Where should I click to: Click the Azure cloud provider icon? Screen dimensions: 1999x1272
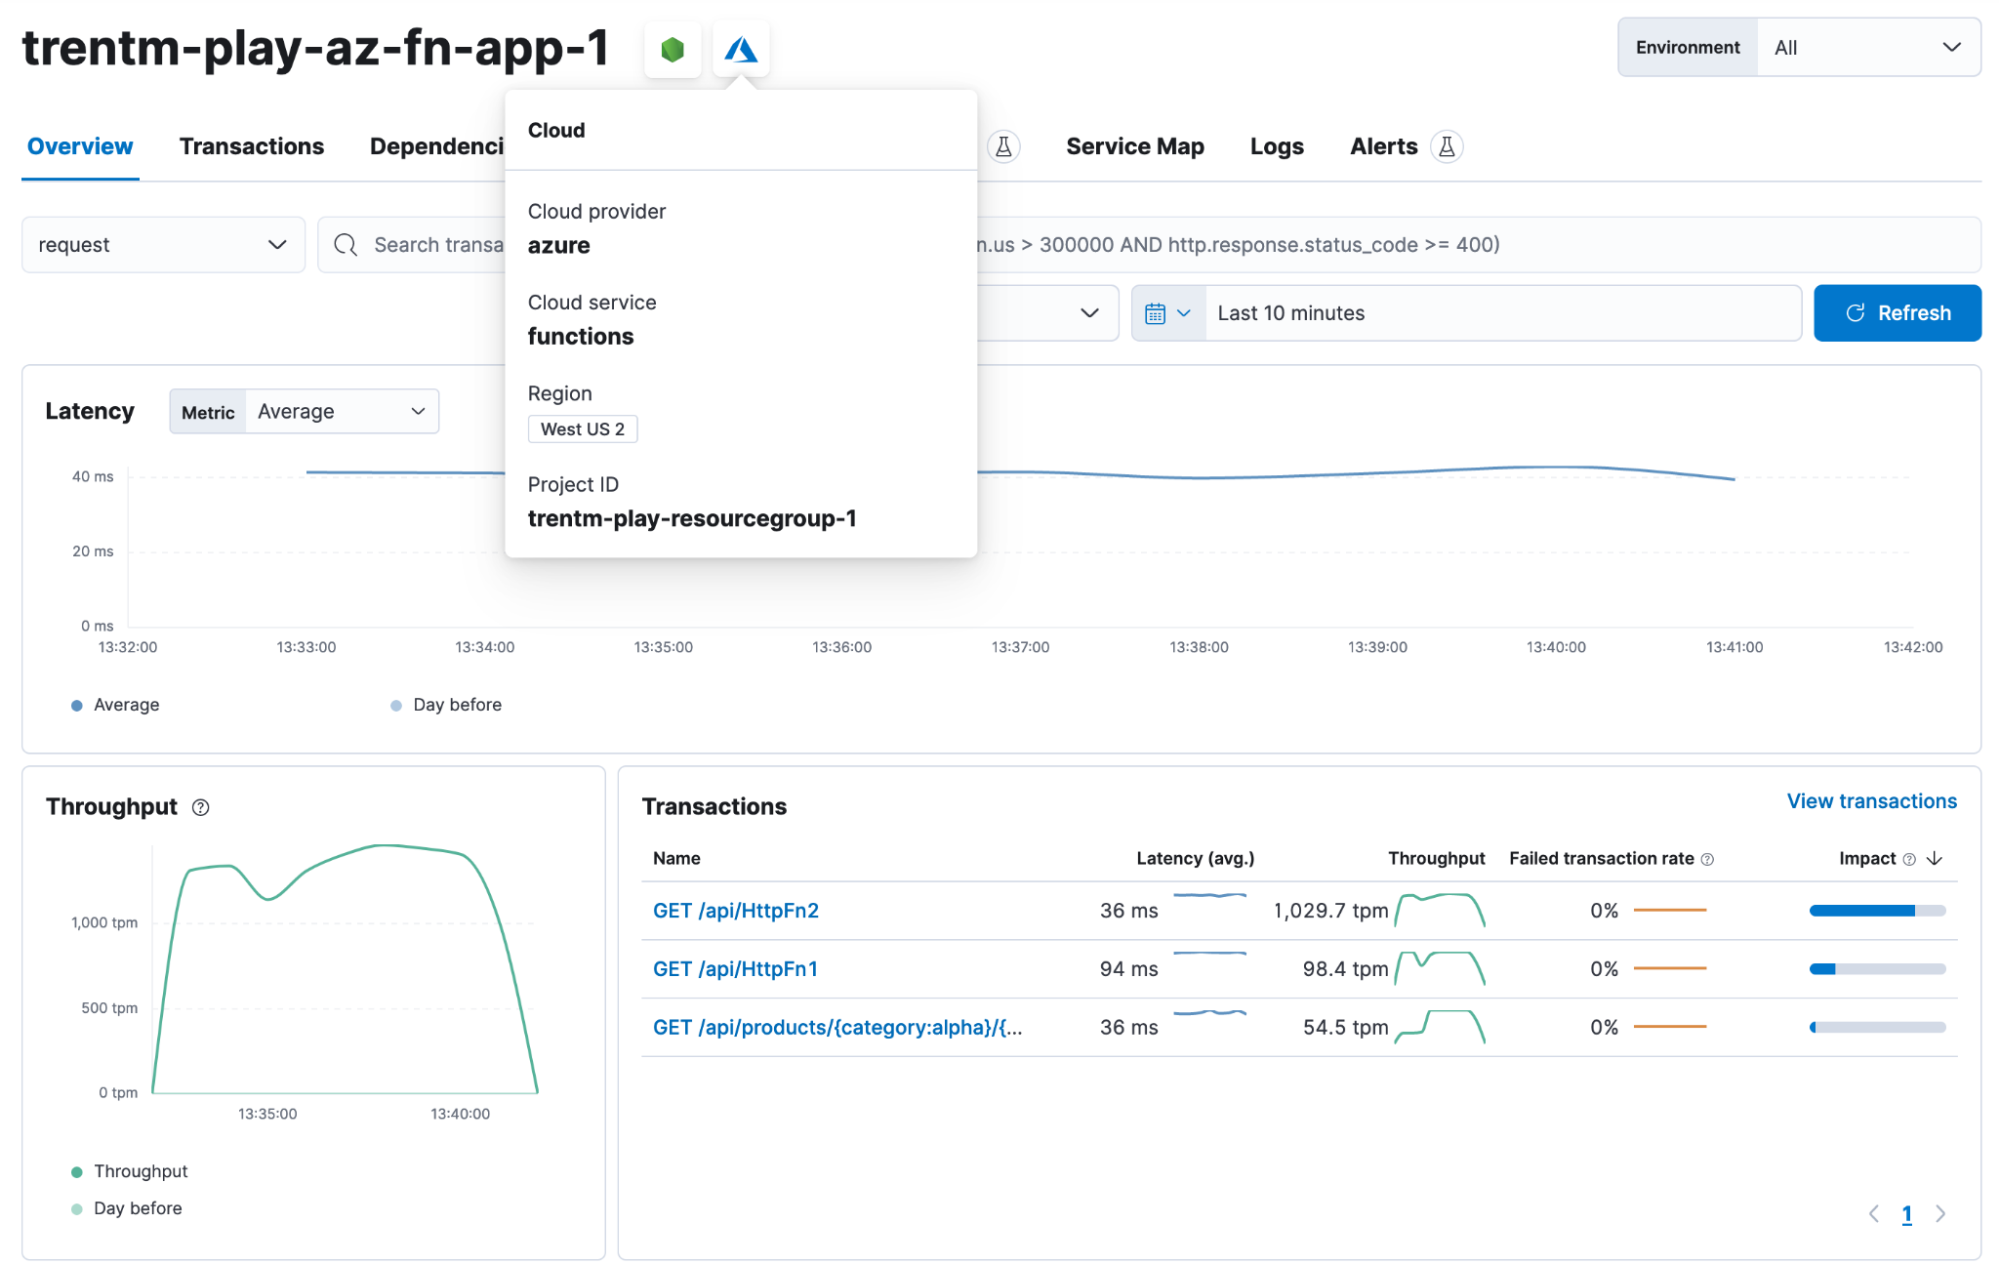(x=743, y=48)
